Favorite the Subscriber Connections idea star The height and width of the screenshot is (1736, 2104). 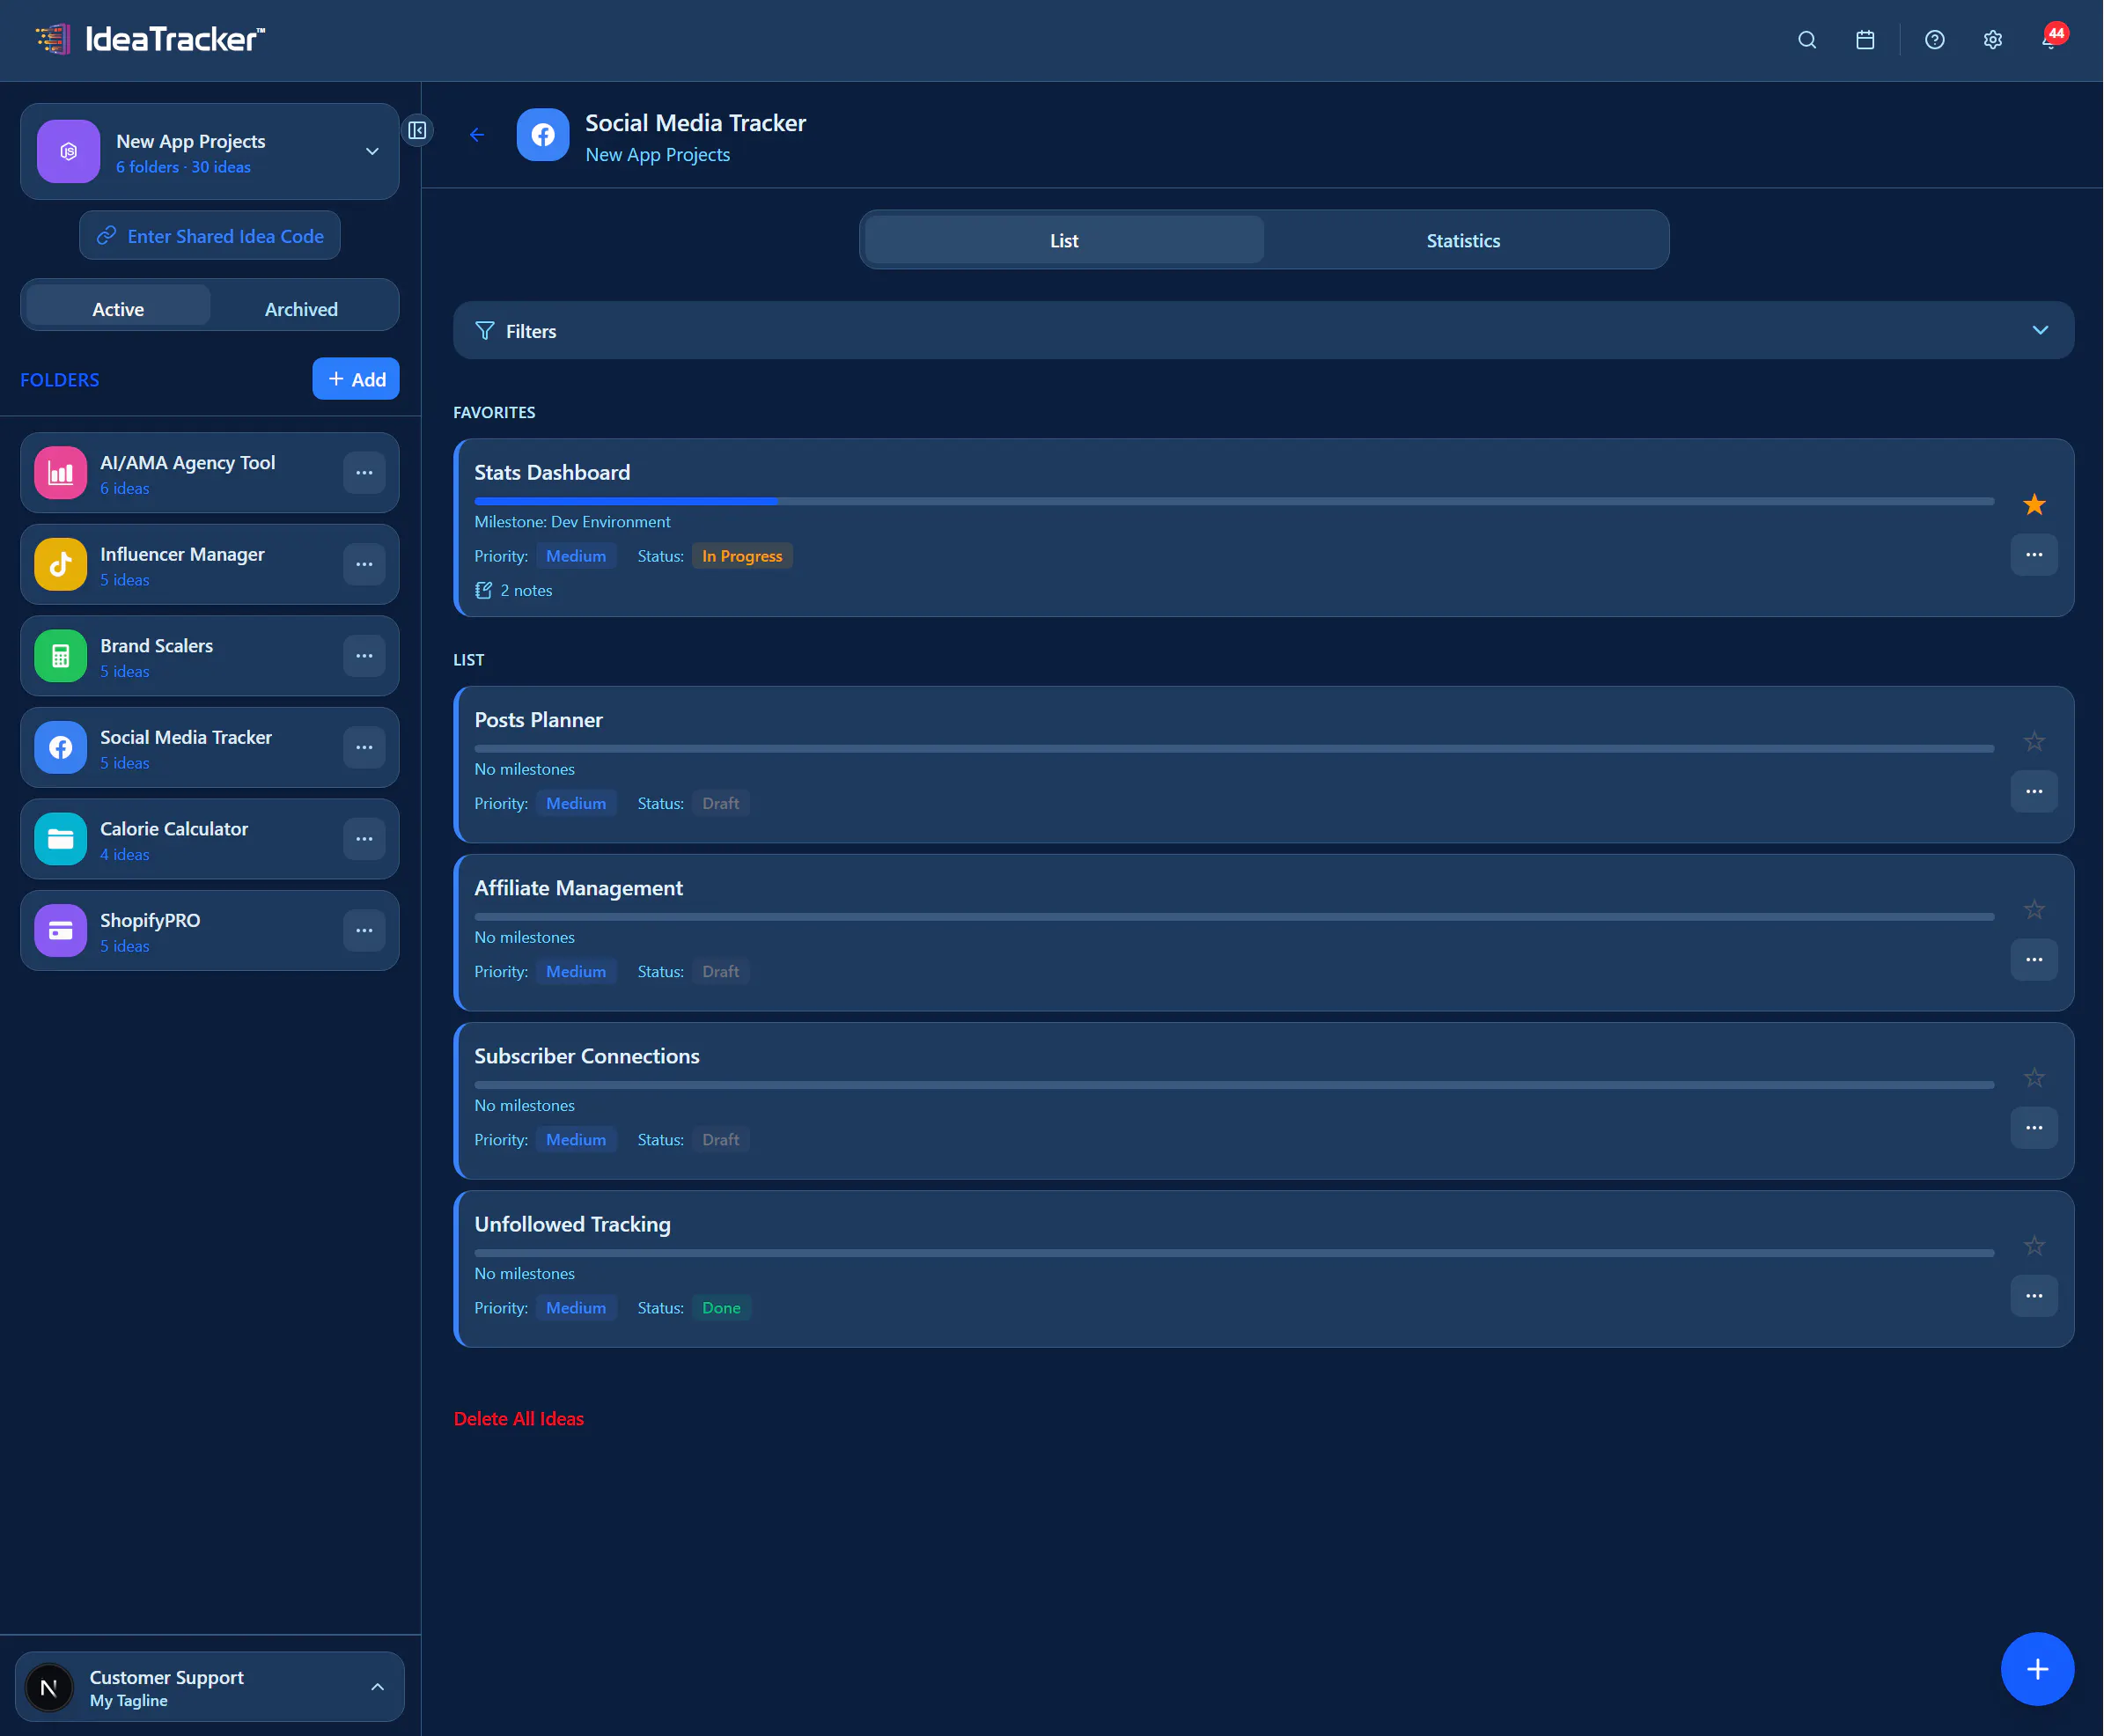pos(2033,1077)
